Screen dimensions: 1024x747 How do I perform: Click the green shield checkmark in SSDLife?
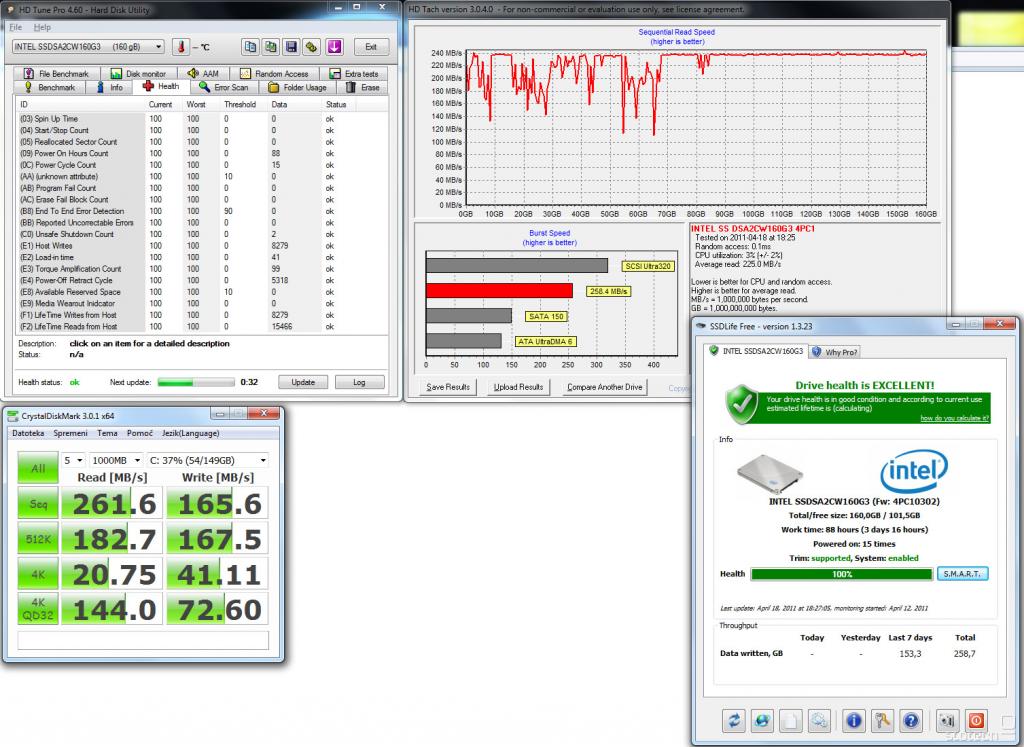(x=742, y=404)
